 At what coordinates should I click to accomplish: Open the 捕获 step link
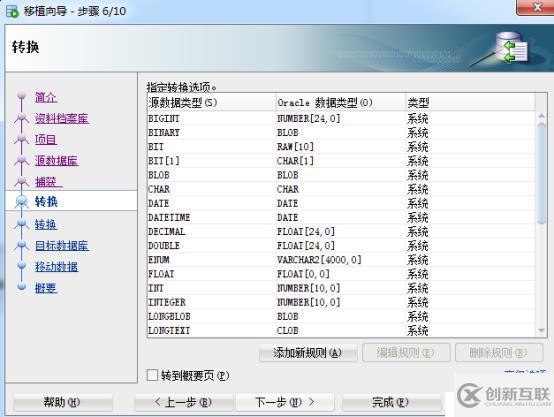point(48,182)
